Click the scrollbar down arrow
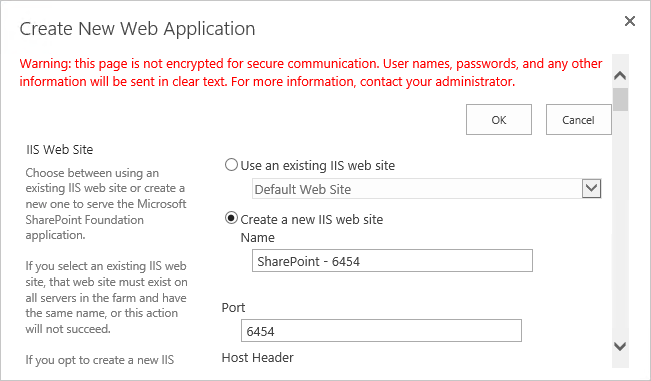 point(620,346)
